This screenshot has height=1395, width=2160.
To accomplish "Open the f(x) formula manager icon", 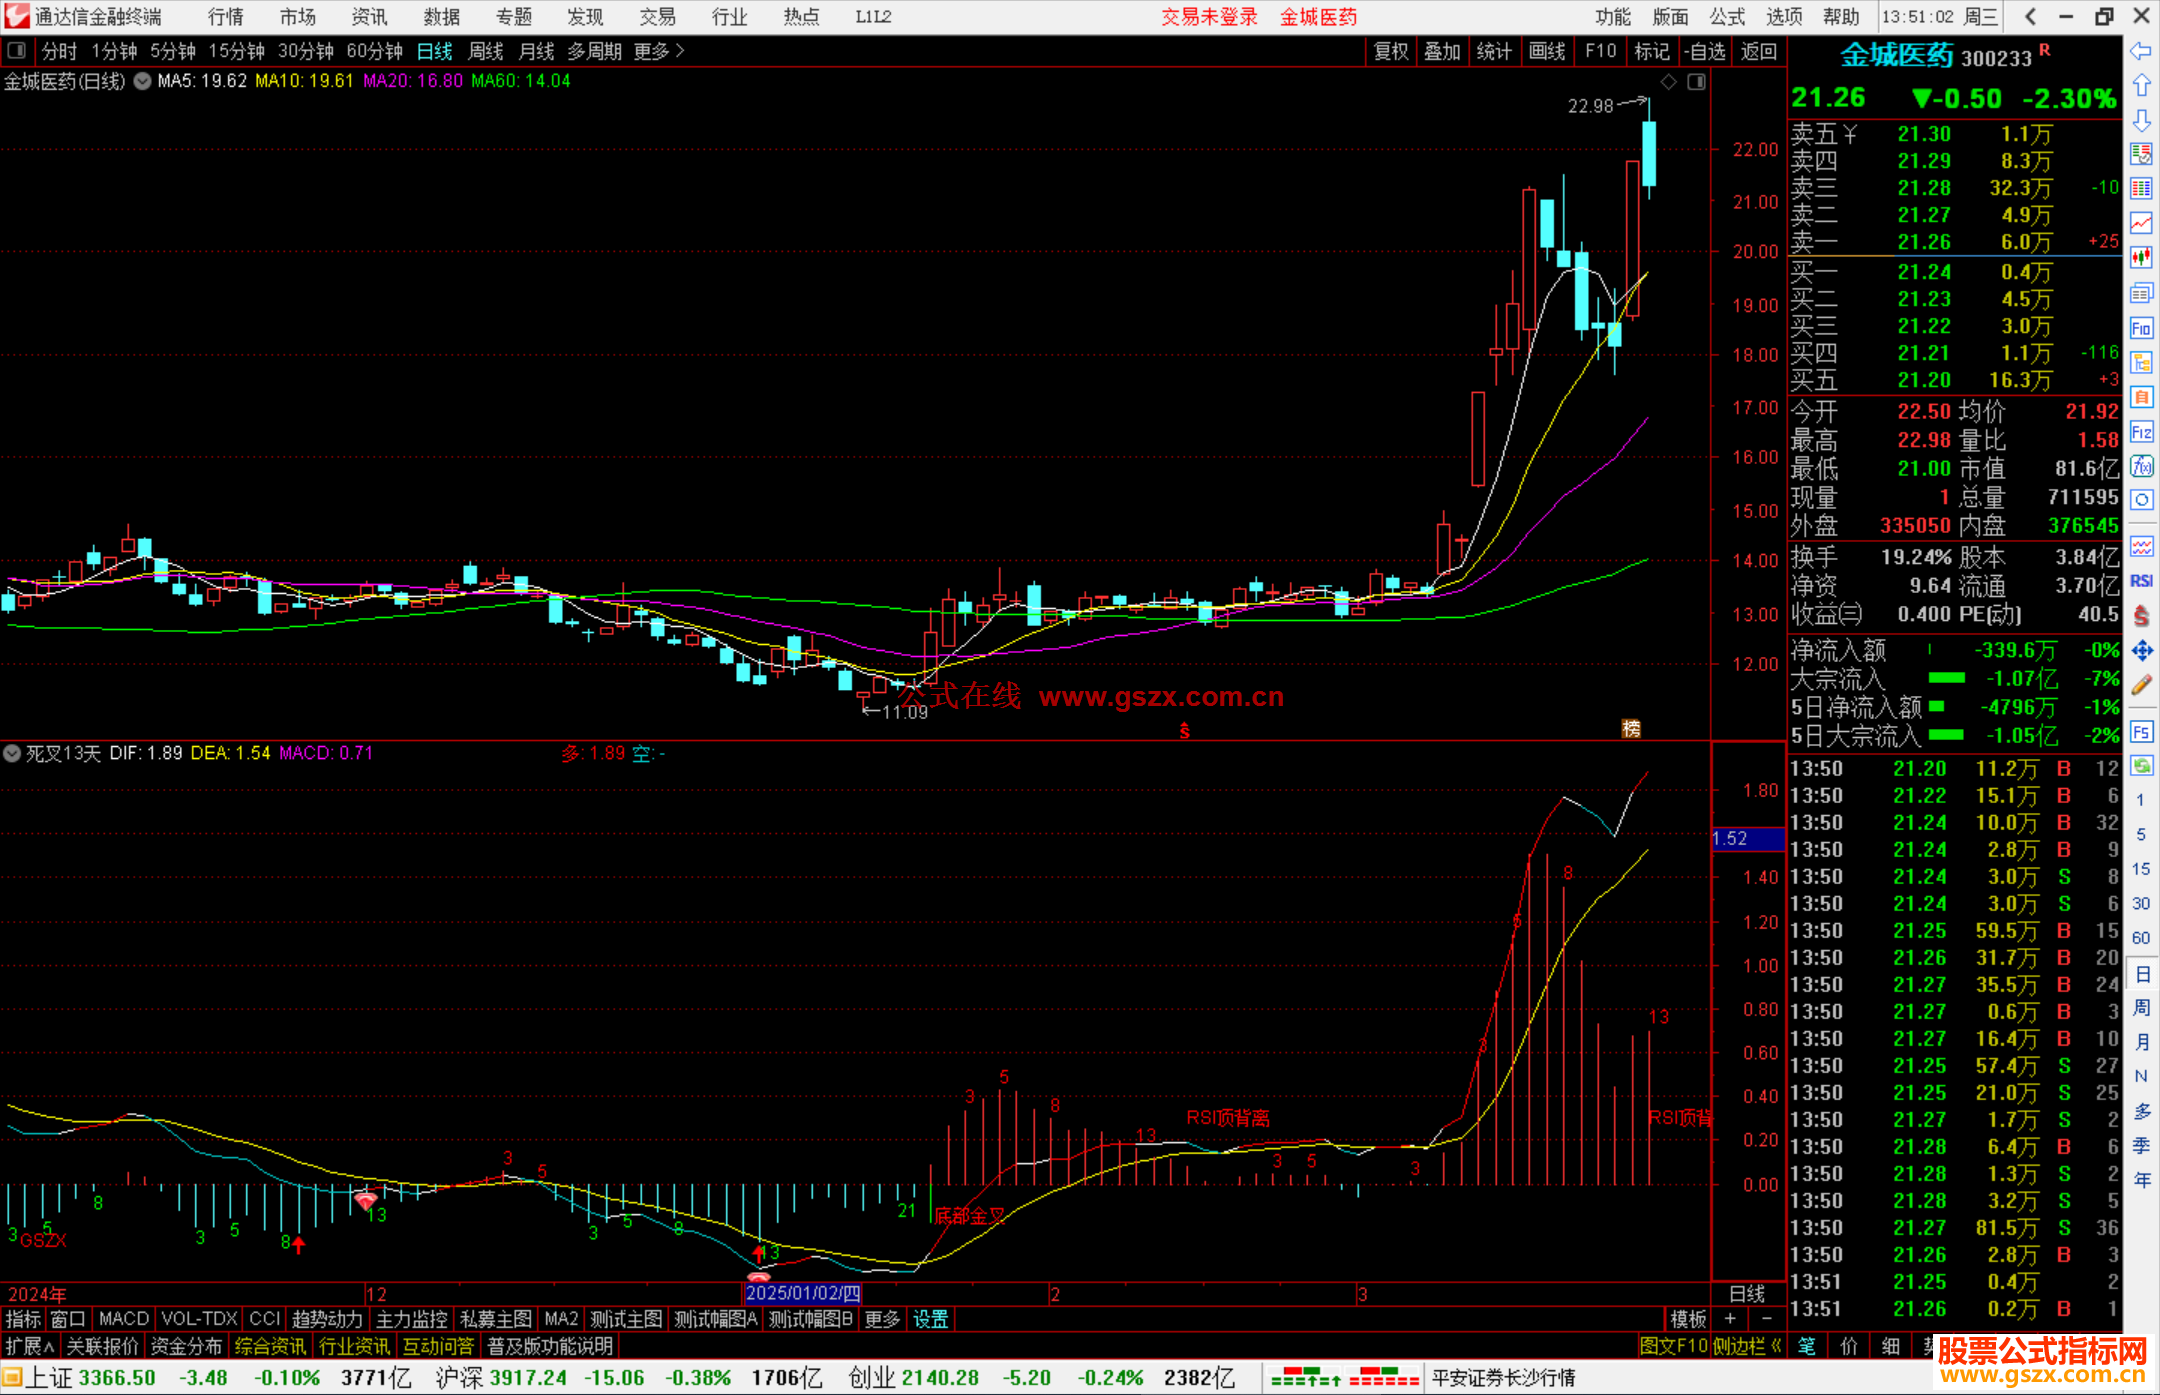I will click(2141, 466).
